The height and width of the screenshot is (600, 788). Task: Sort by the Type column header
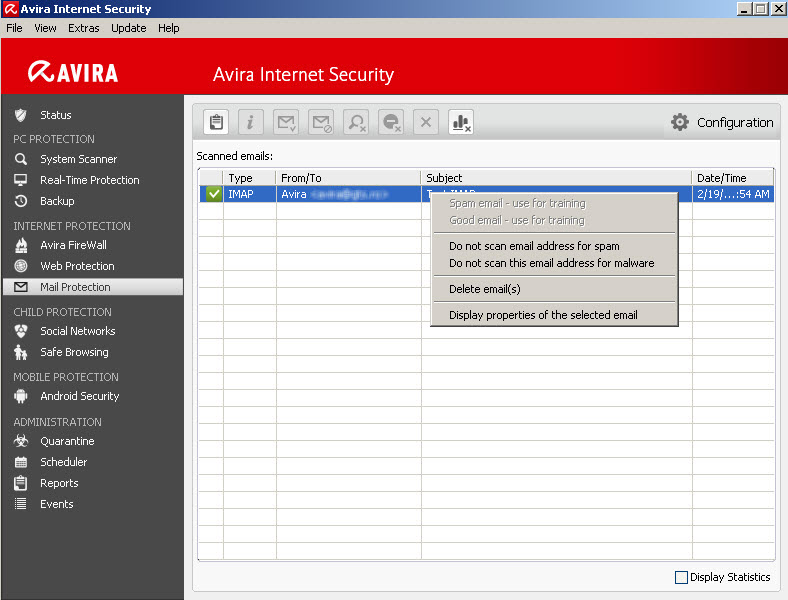(x=250, y=178)
